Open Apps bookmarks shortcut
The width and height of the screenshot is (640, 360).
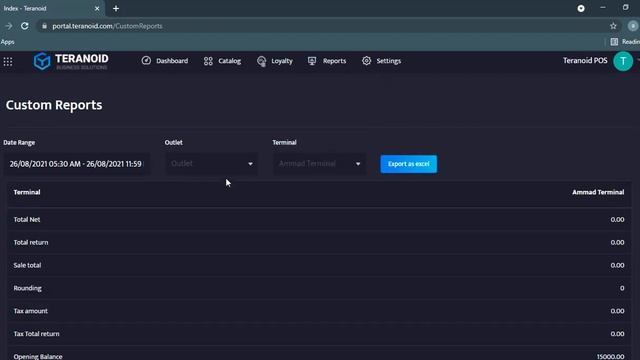[x=7, y=42]
